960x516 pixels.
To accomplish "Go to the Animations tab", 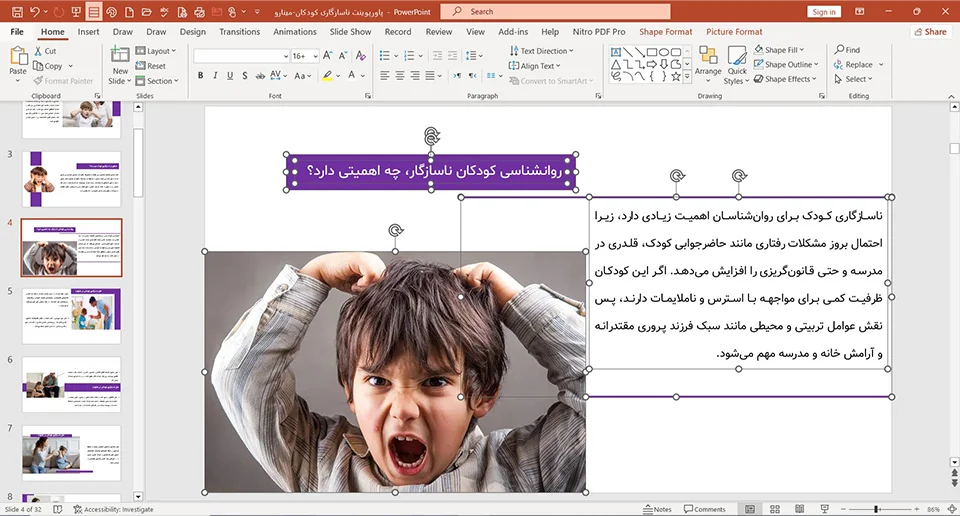I will [294, 32].
